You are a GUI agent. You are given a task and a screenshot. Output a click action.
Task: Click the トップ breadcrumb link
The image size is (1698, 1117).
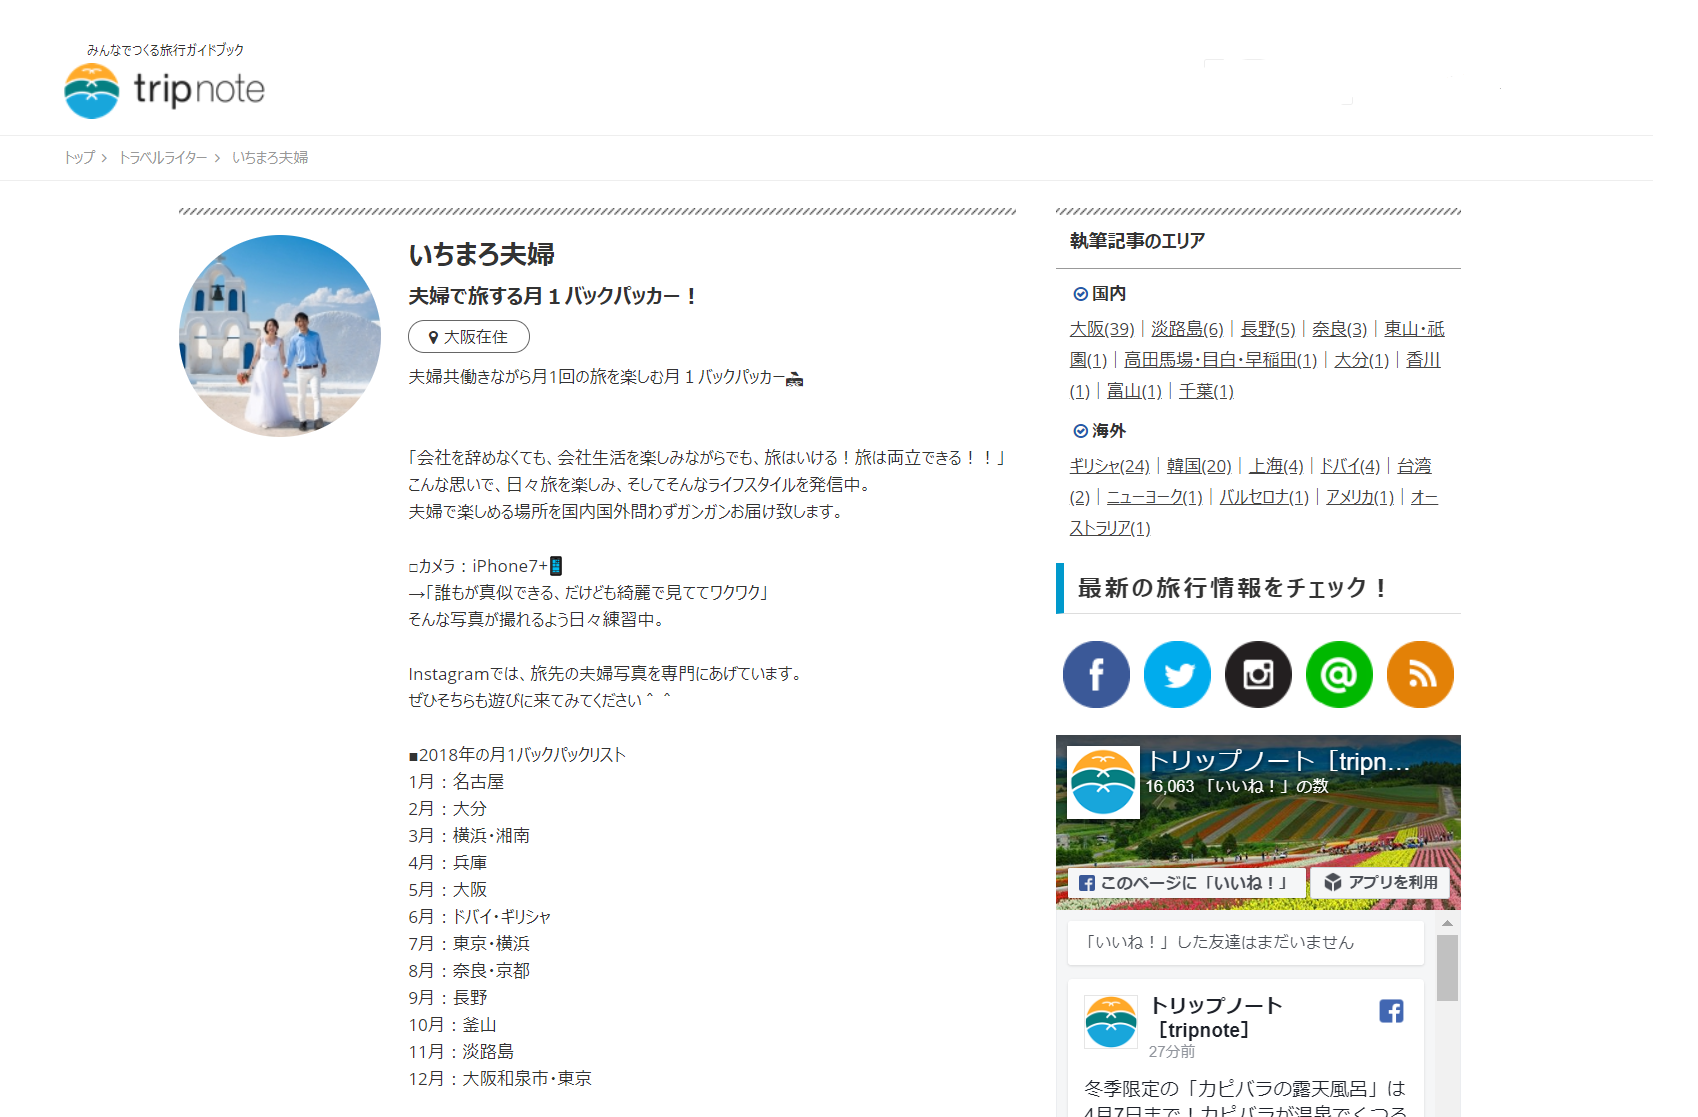(79, 158)
